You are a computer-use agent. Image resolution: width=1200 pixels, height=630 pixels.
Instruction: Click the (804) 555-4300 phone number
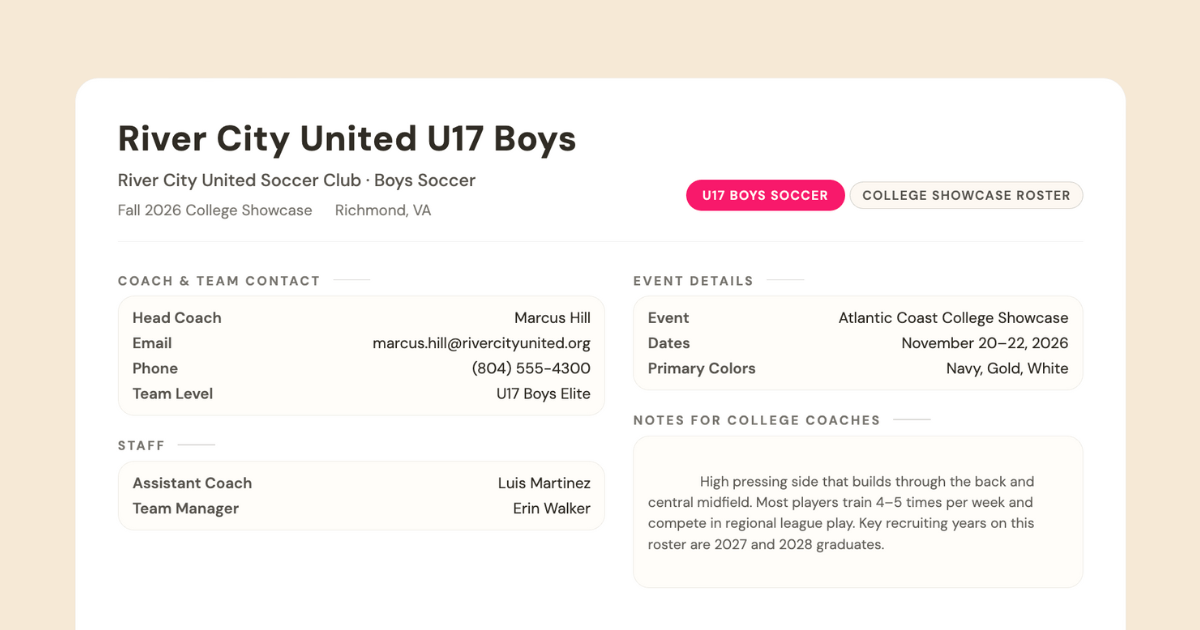point(531,368)
